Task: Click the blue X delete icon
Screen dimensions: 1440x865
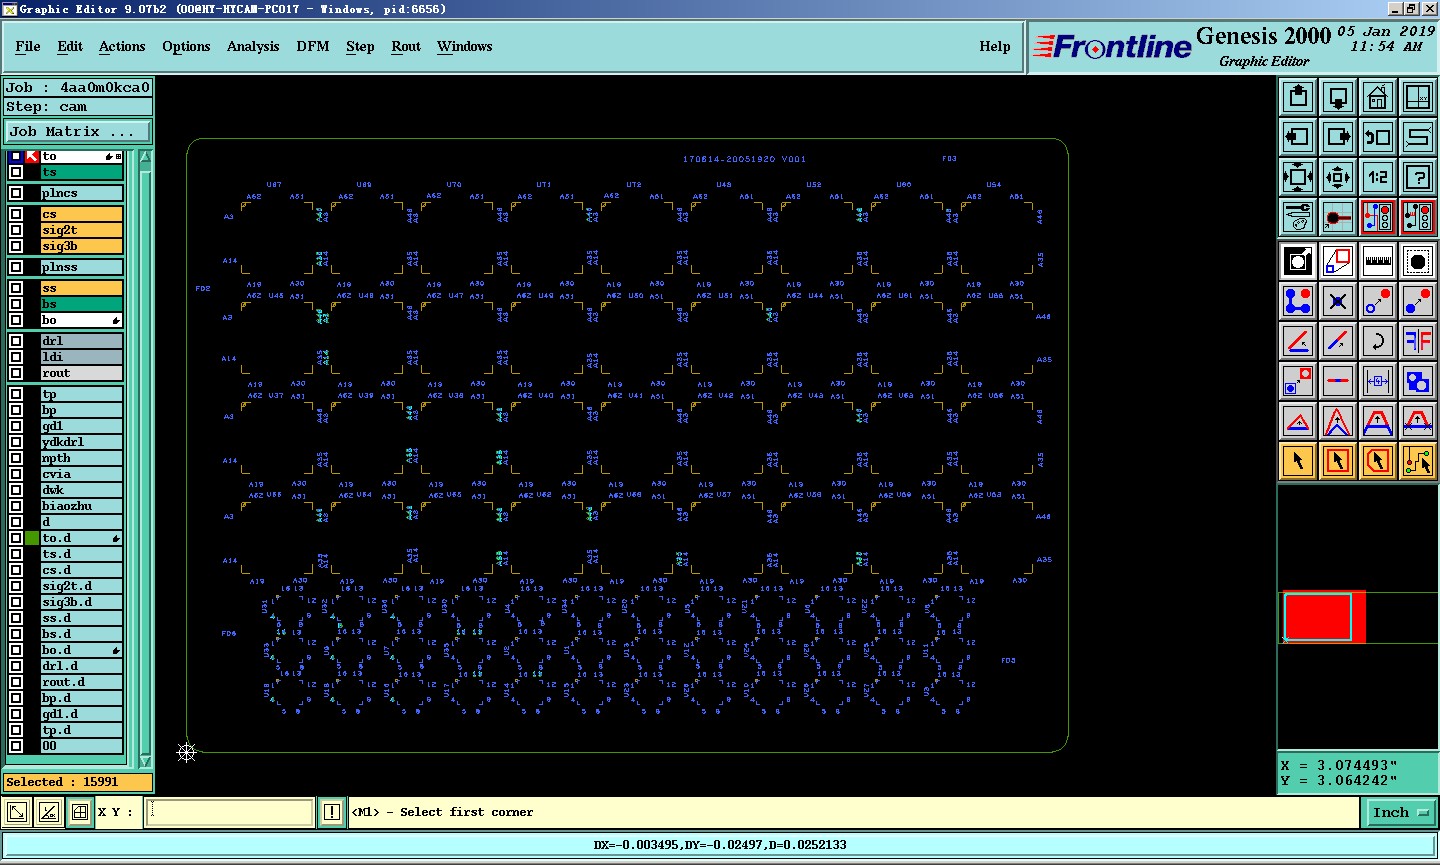Action: coord(1338,301)
